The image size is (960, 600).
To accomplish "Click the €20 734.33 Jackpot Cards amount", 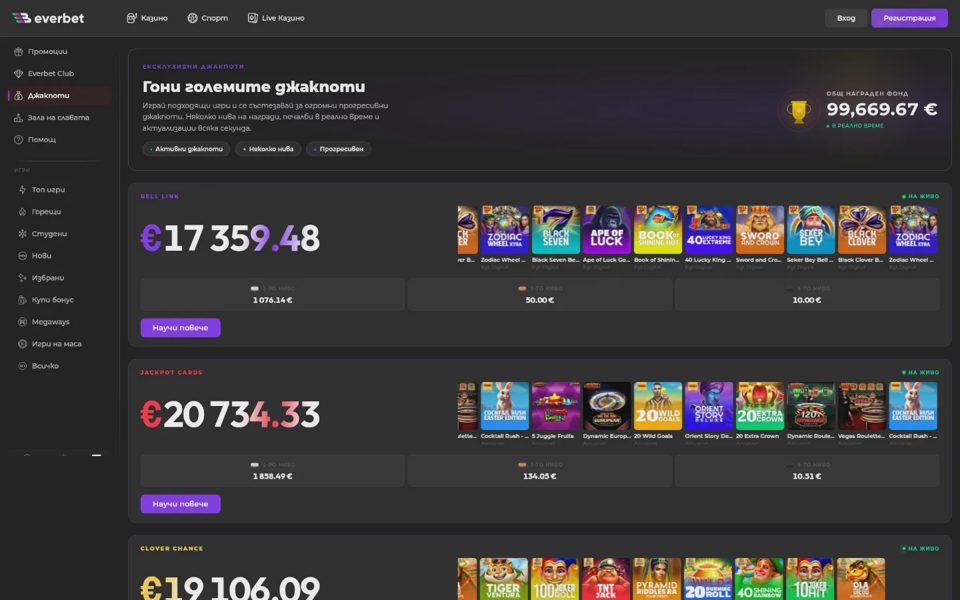I will 230,414.
